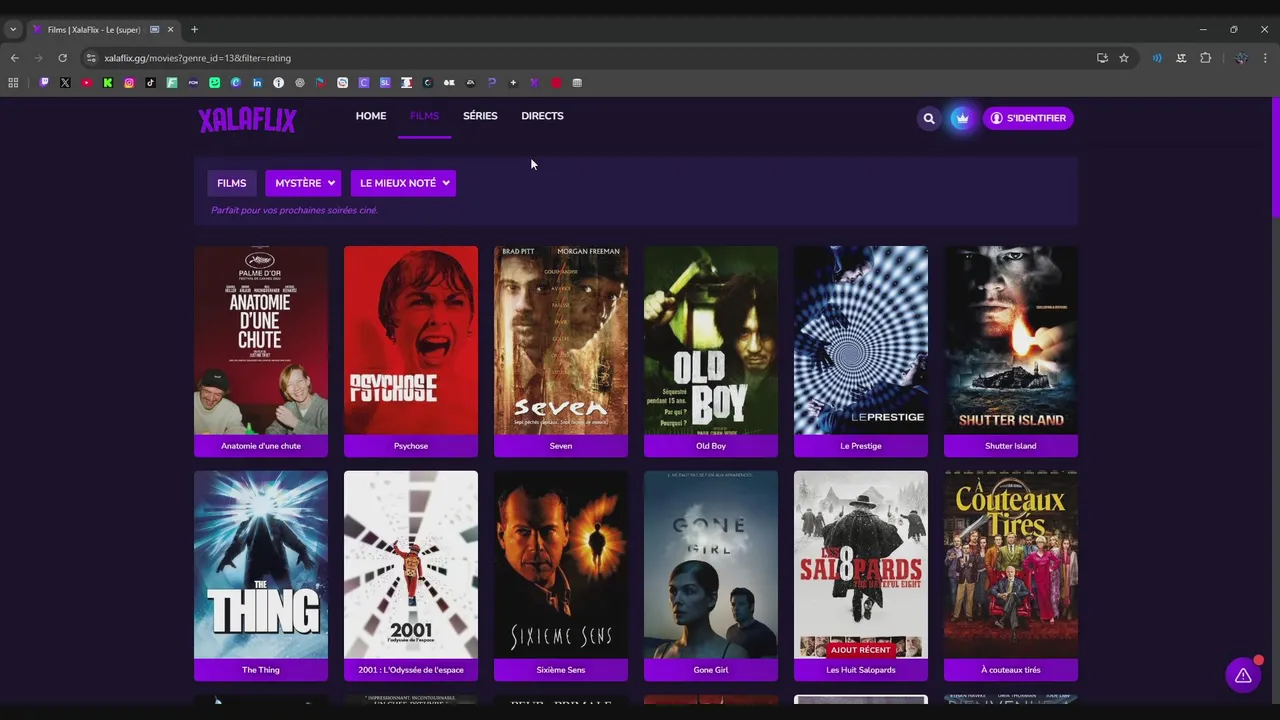The image size is (1280, 720).
Task: Open the ChatGPT bookmark icon
Action: point(300,83)
